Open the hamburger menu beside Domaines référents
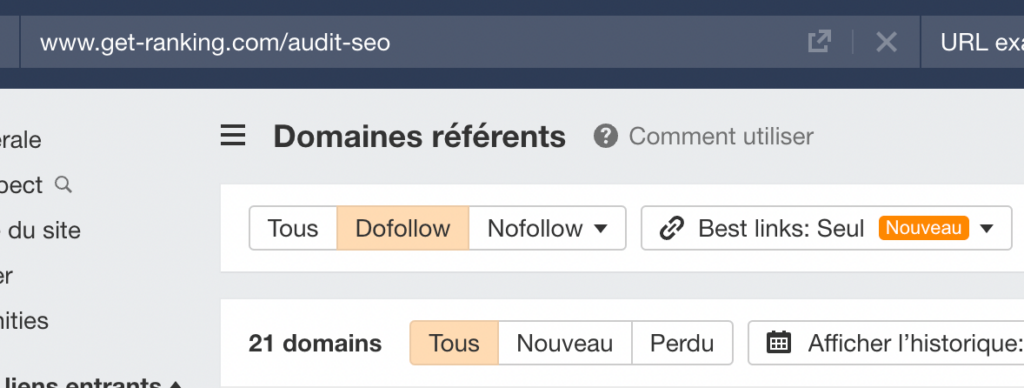Viewport: 1024px width, 388px height. pyautogui.click(x=233, y=136)
